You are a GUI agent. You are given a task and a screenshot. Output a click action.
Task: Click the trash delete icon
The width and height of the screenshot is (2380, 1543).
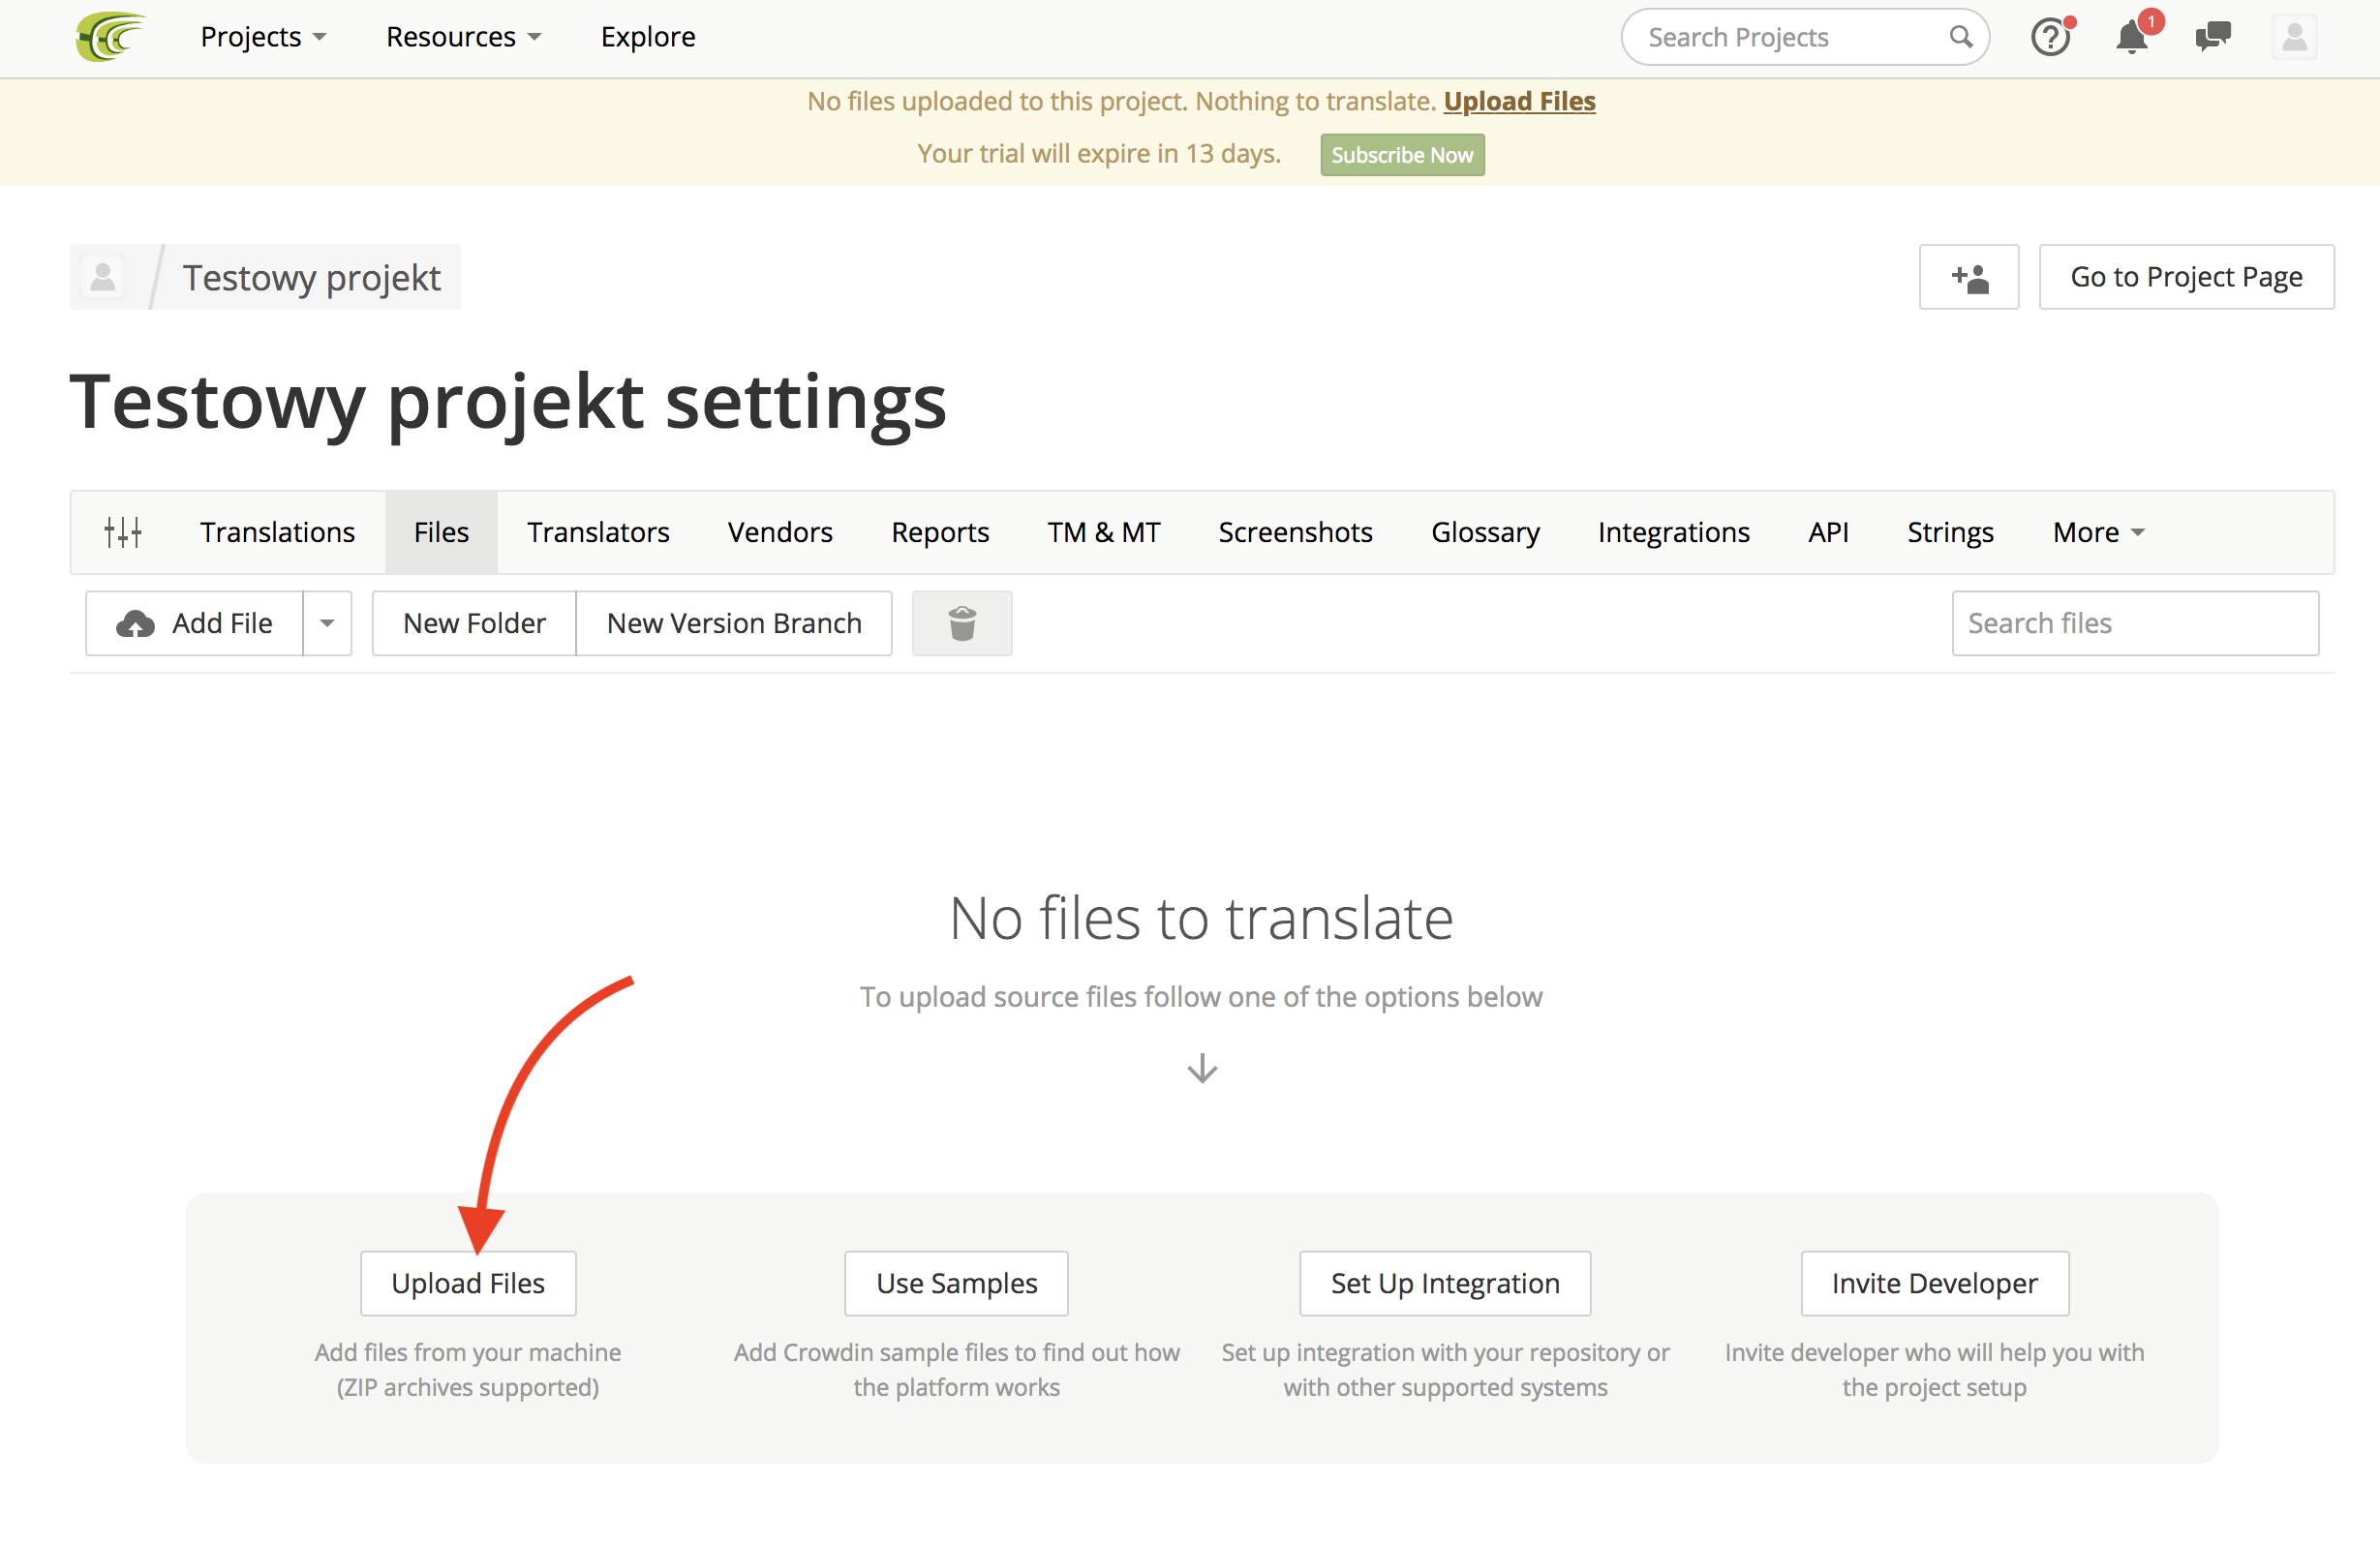(x=961, y=623)
